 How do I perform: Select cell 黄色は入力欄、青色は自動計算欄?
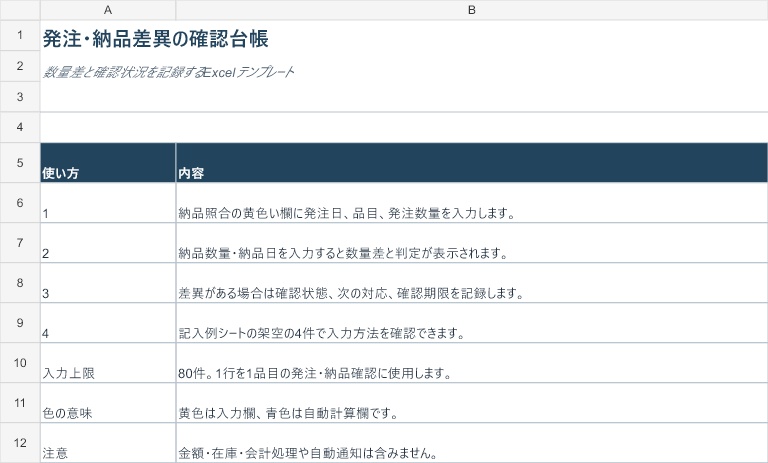click(472, 403)
